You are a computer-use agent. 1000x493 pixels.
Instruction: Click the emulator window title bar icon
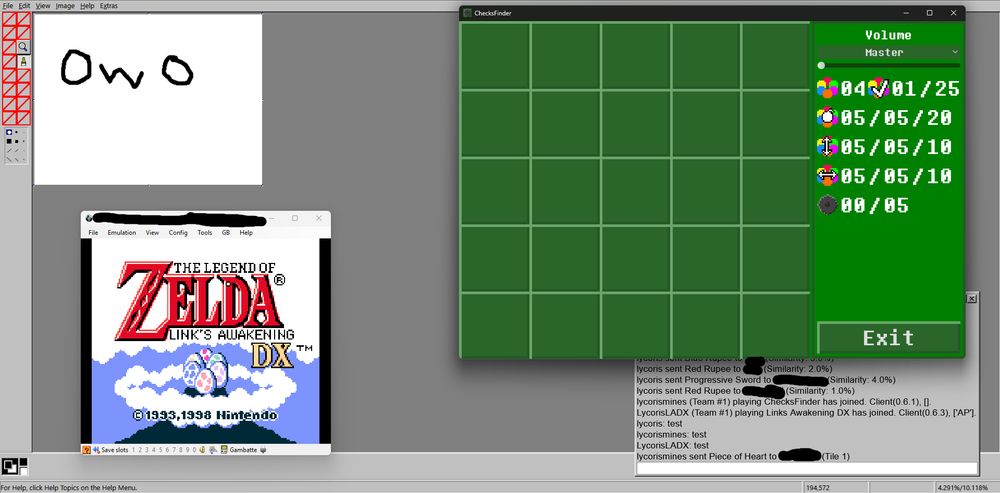(89, 218)
